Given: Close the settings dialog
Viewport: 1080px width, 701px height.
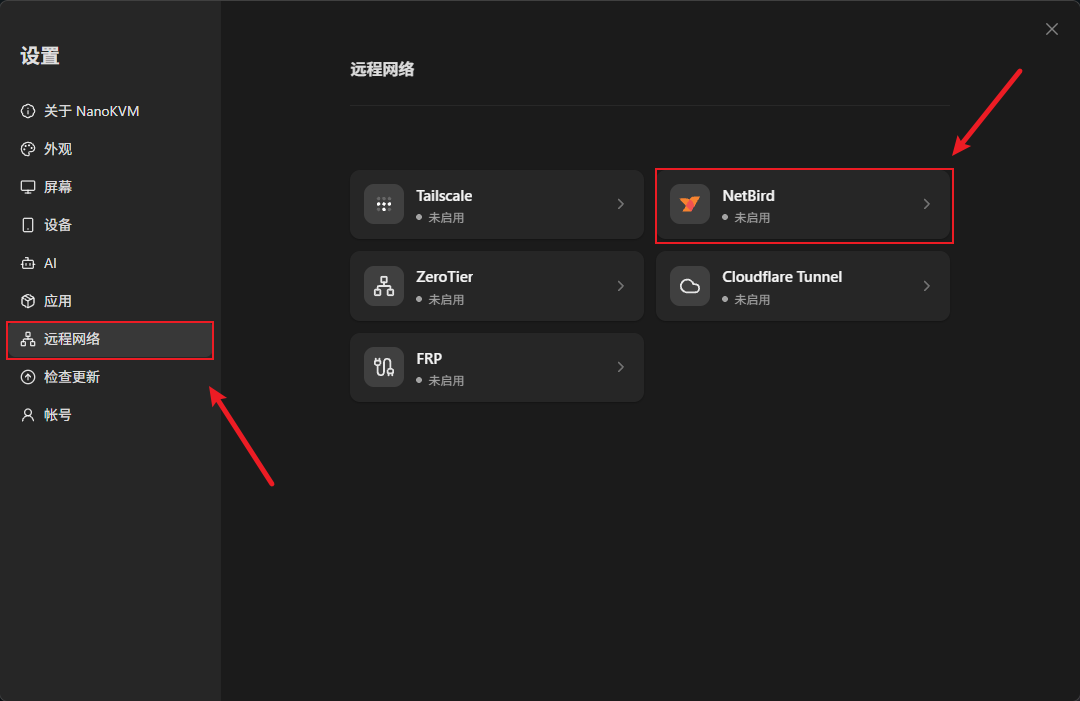Looking at the screenshot, I should 1052,29.
